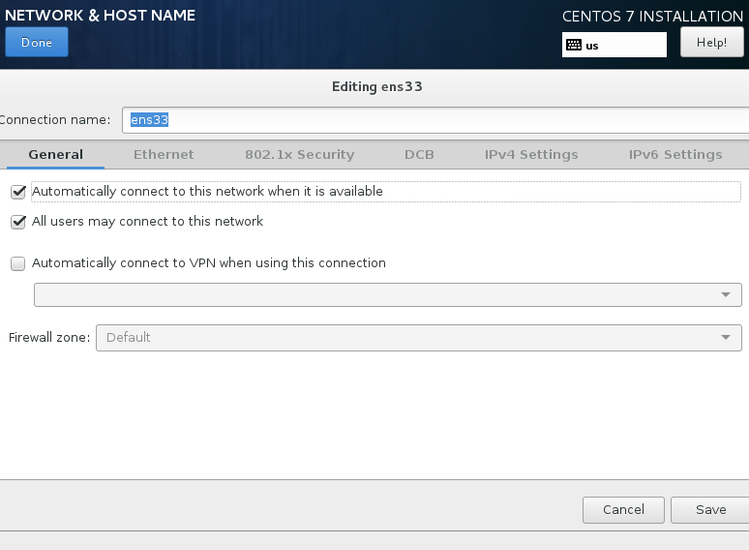
Task: Go to the DCB tab
Action: 419,155
